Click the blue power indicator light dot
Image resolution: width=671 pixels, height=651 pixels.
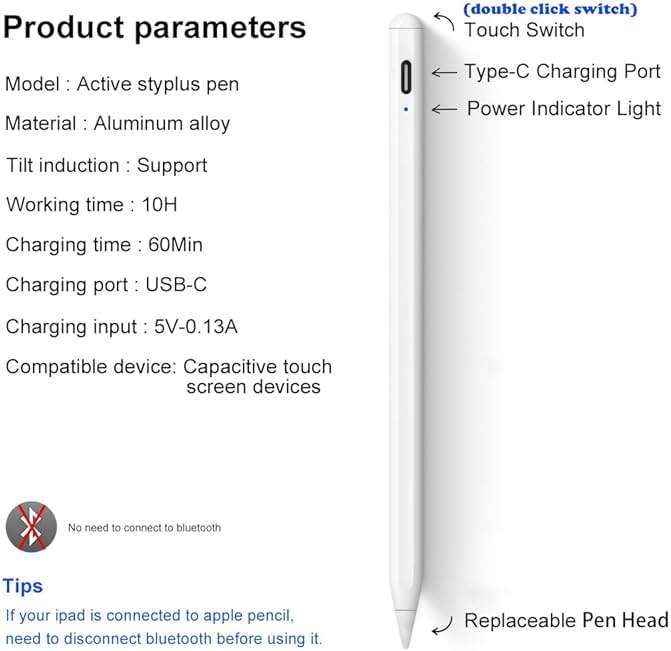(x=406, y=110)
